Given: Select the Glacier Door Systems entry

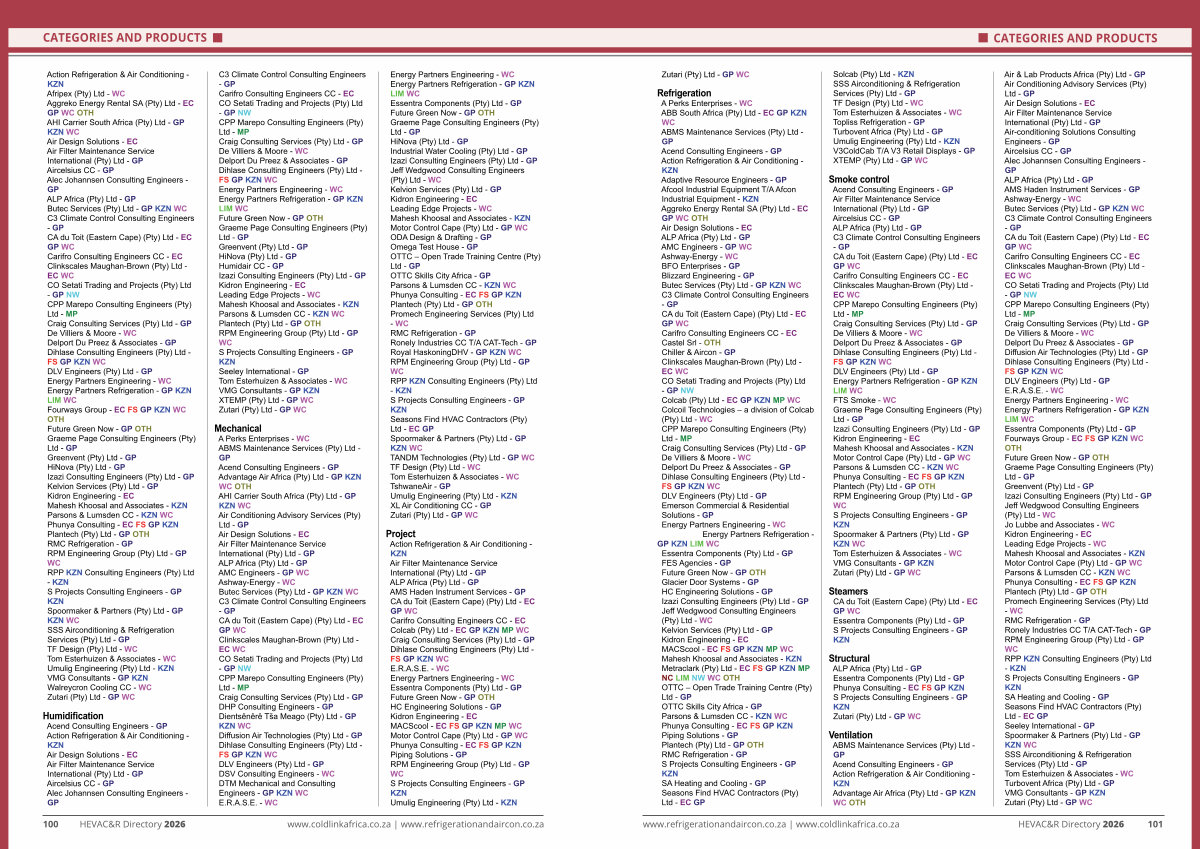Looking at the screenshot, I should [703, 582].
